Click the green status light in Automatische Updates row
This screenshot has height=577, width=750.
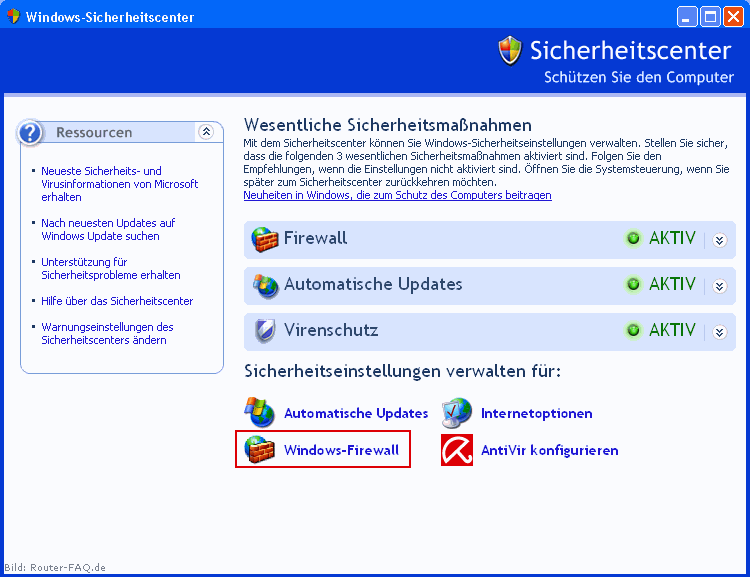633,284
